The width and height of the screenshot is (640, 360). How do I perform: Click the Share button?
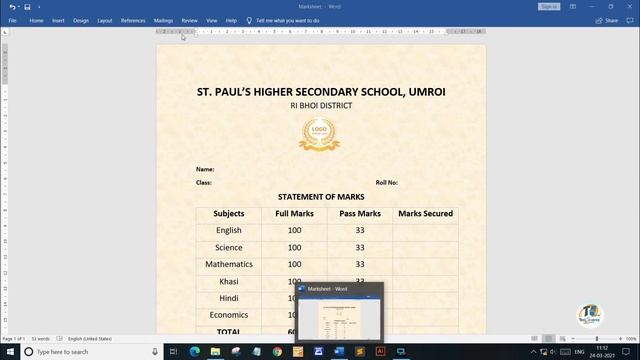607,20
